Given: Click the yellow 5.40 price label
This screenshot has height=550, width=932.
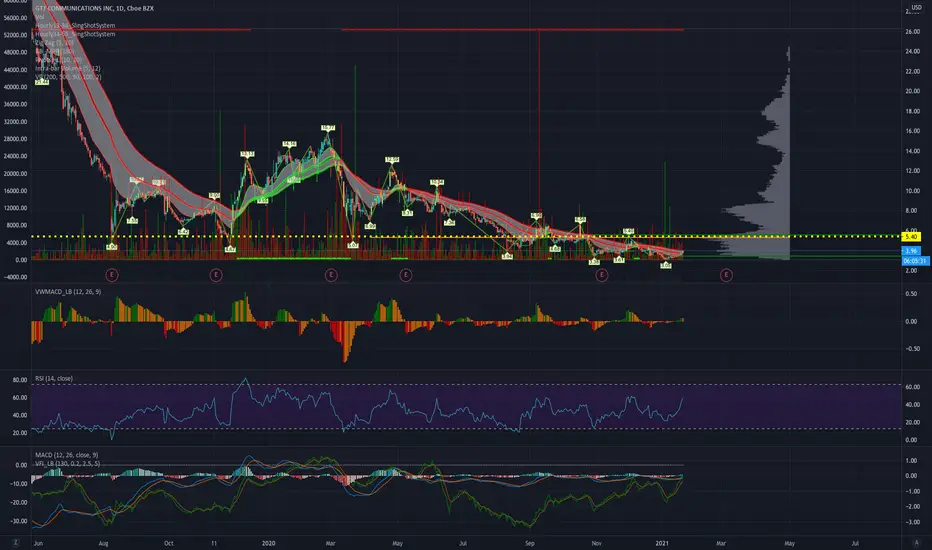Looking at the screenshot, I should click(x=911, y=237).
